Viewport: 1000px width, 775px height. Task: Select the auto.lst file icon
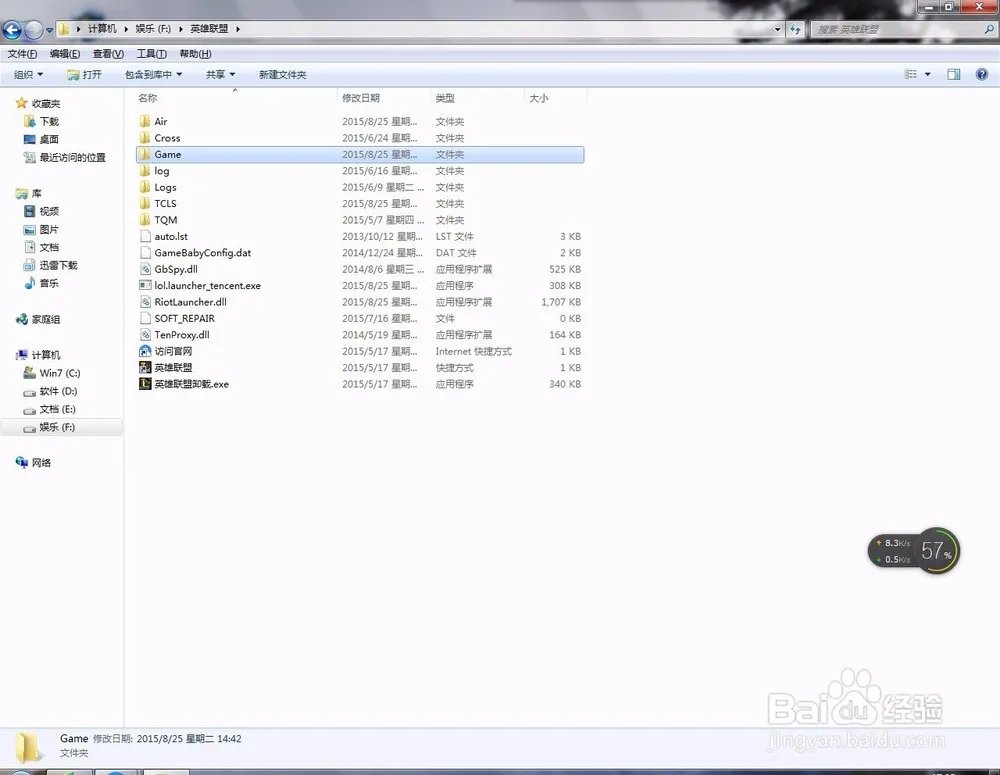(145, 236)
